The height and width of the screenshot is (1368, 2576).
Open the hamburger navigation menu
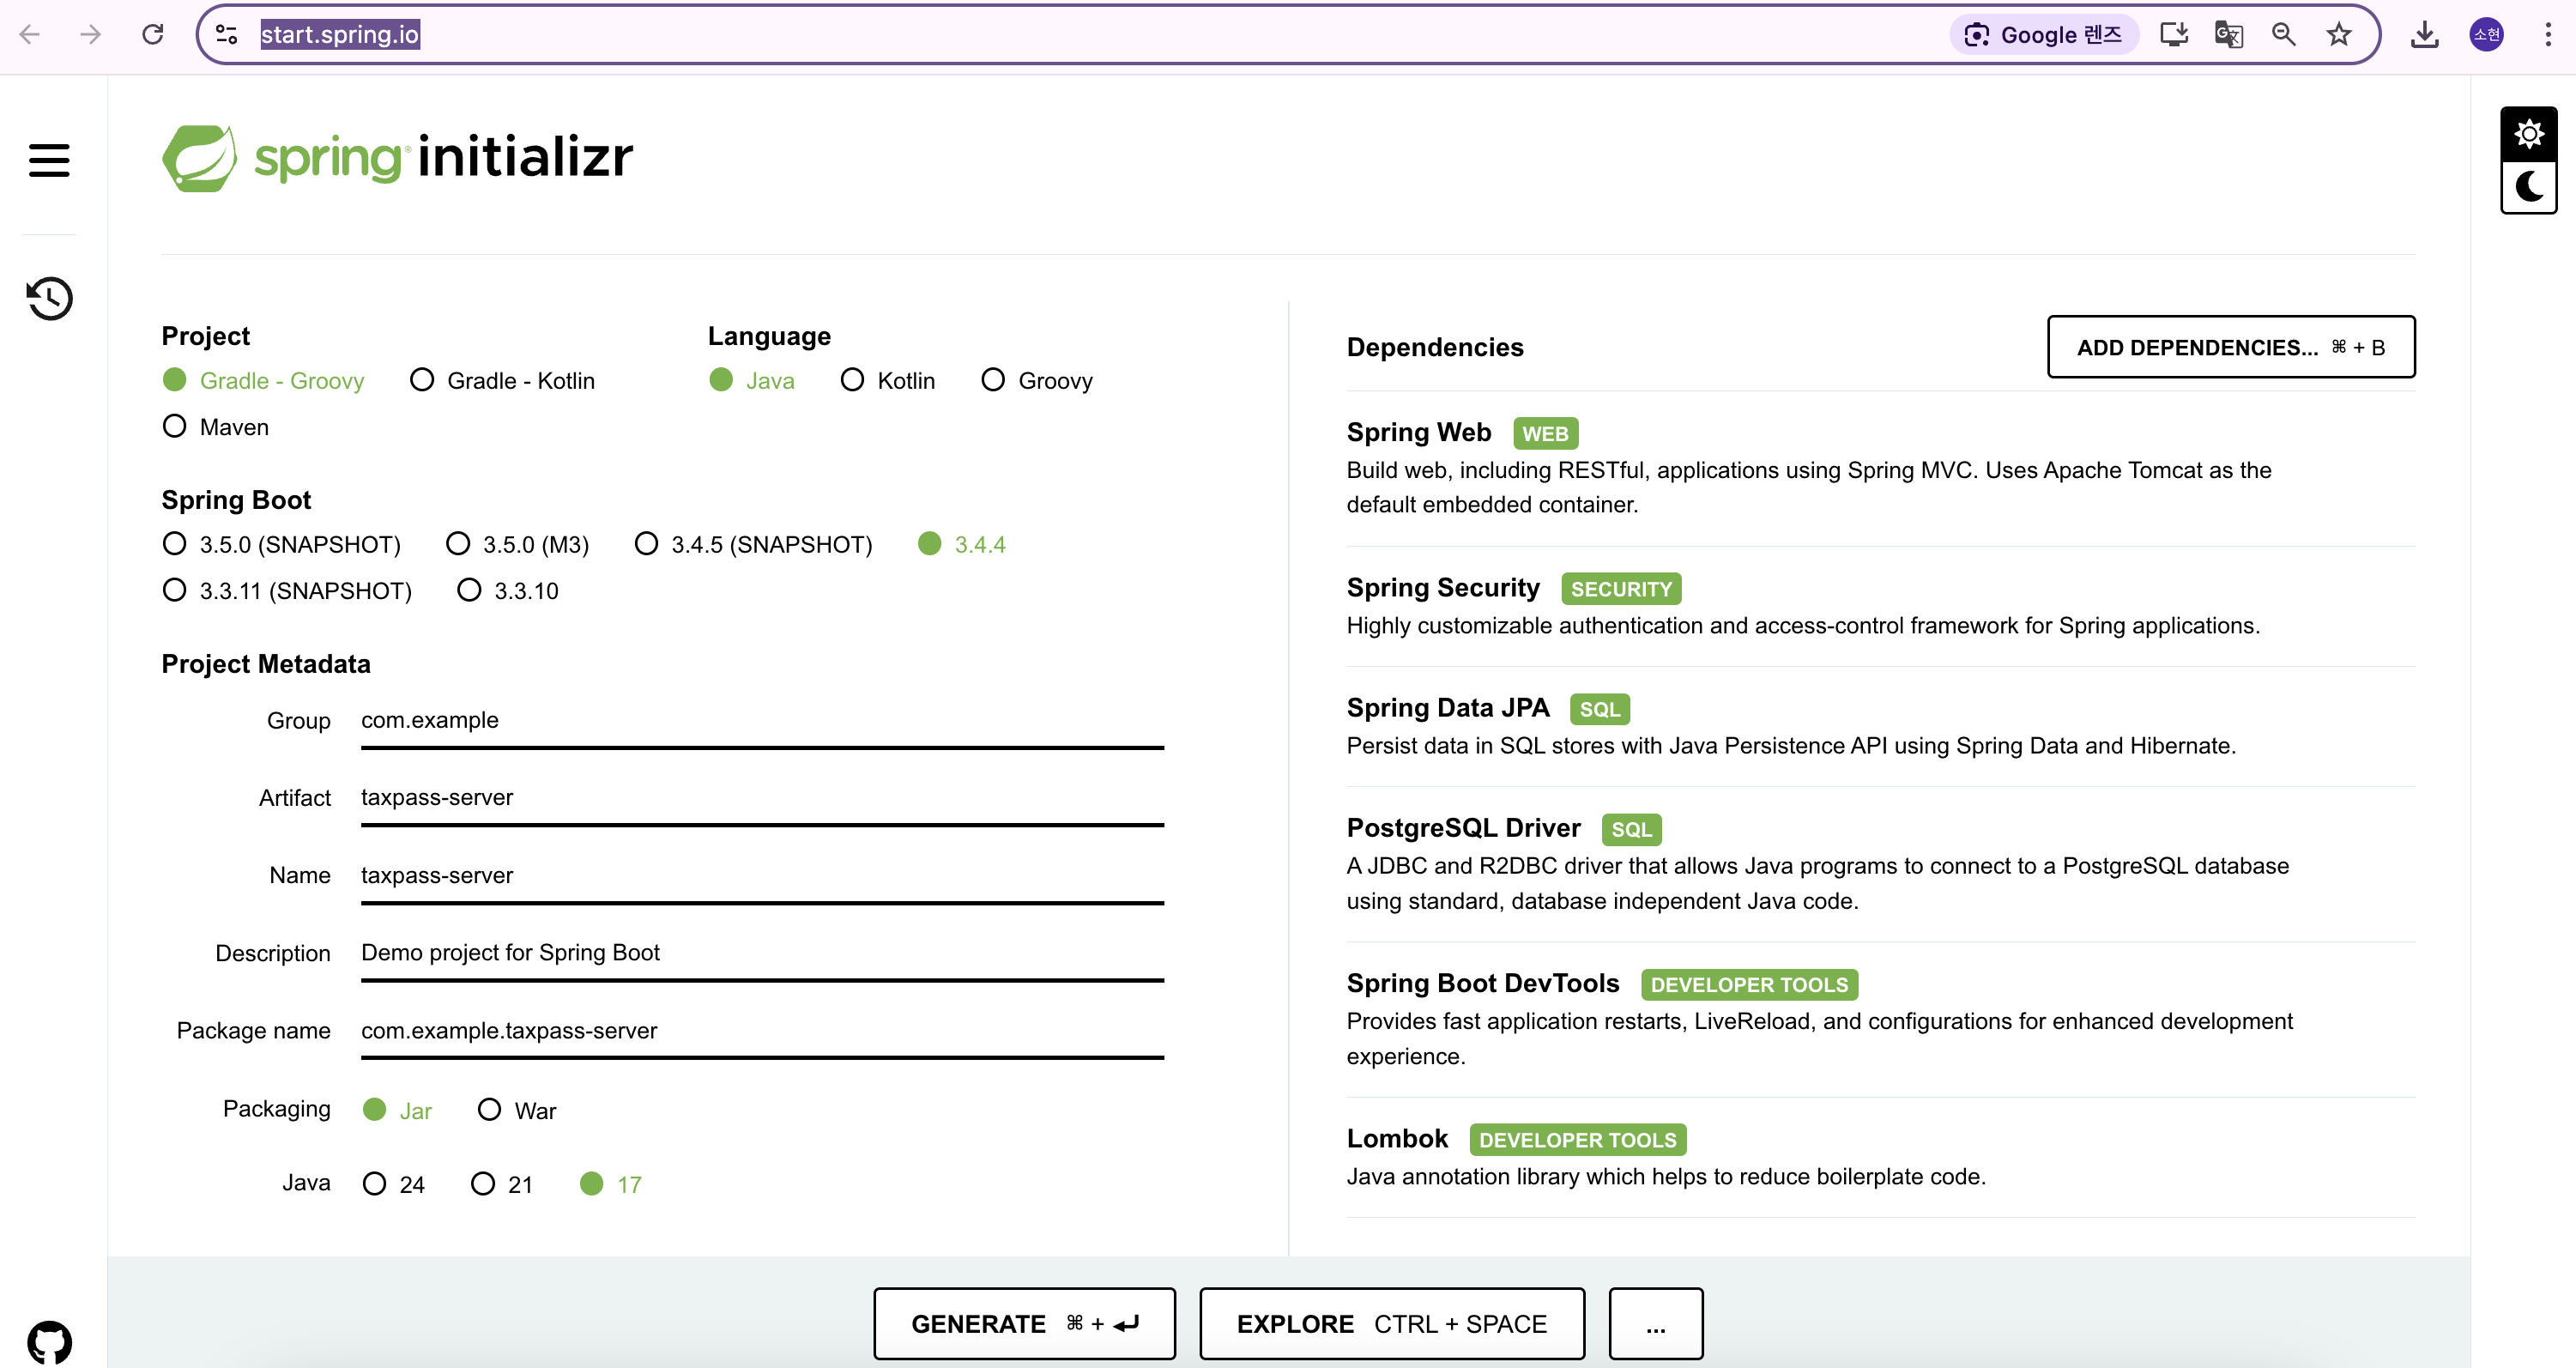click(49, 160)
